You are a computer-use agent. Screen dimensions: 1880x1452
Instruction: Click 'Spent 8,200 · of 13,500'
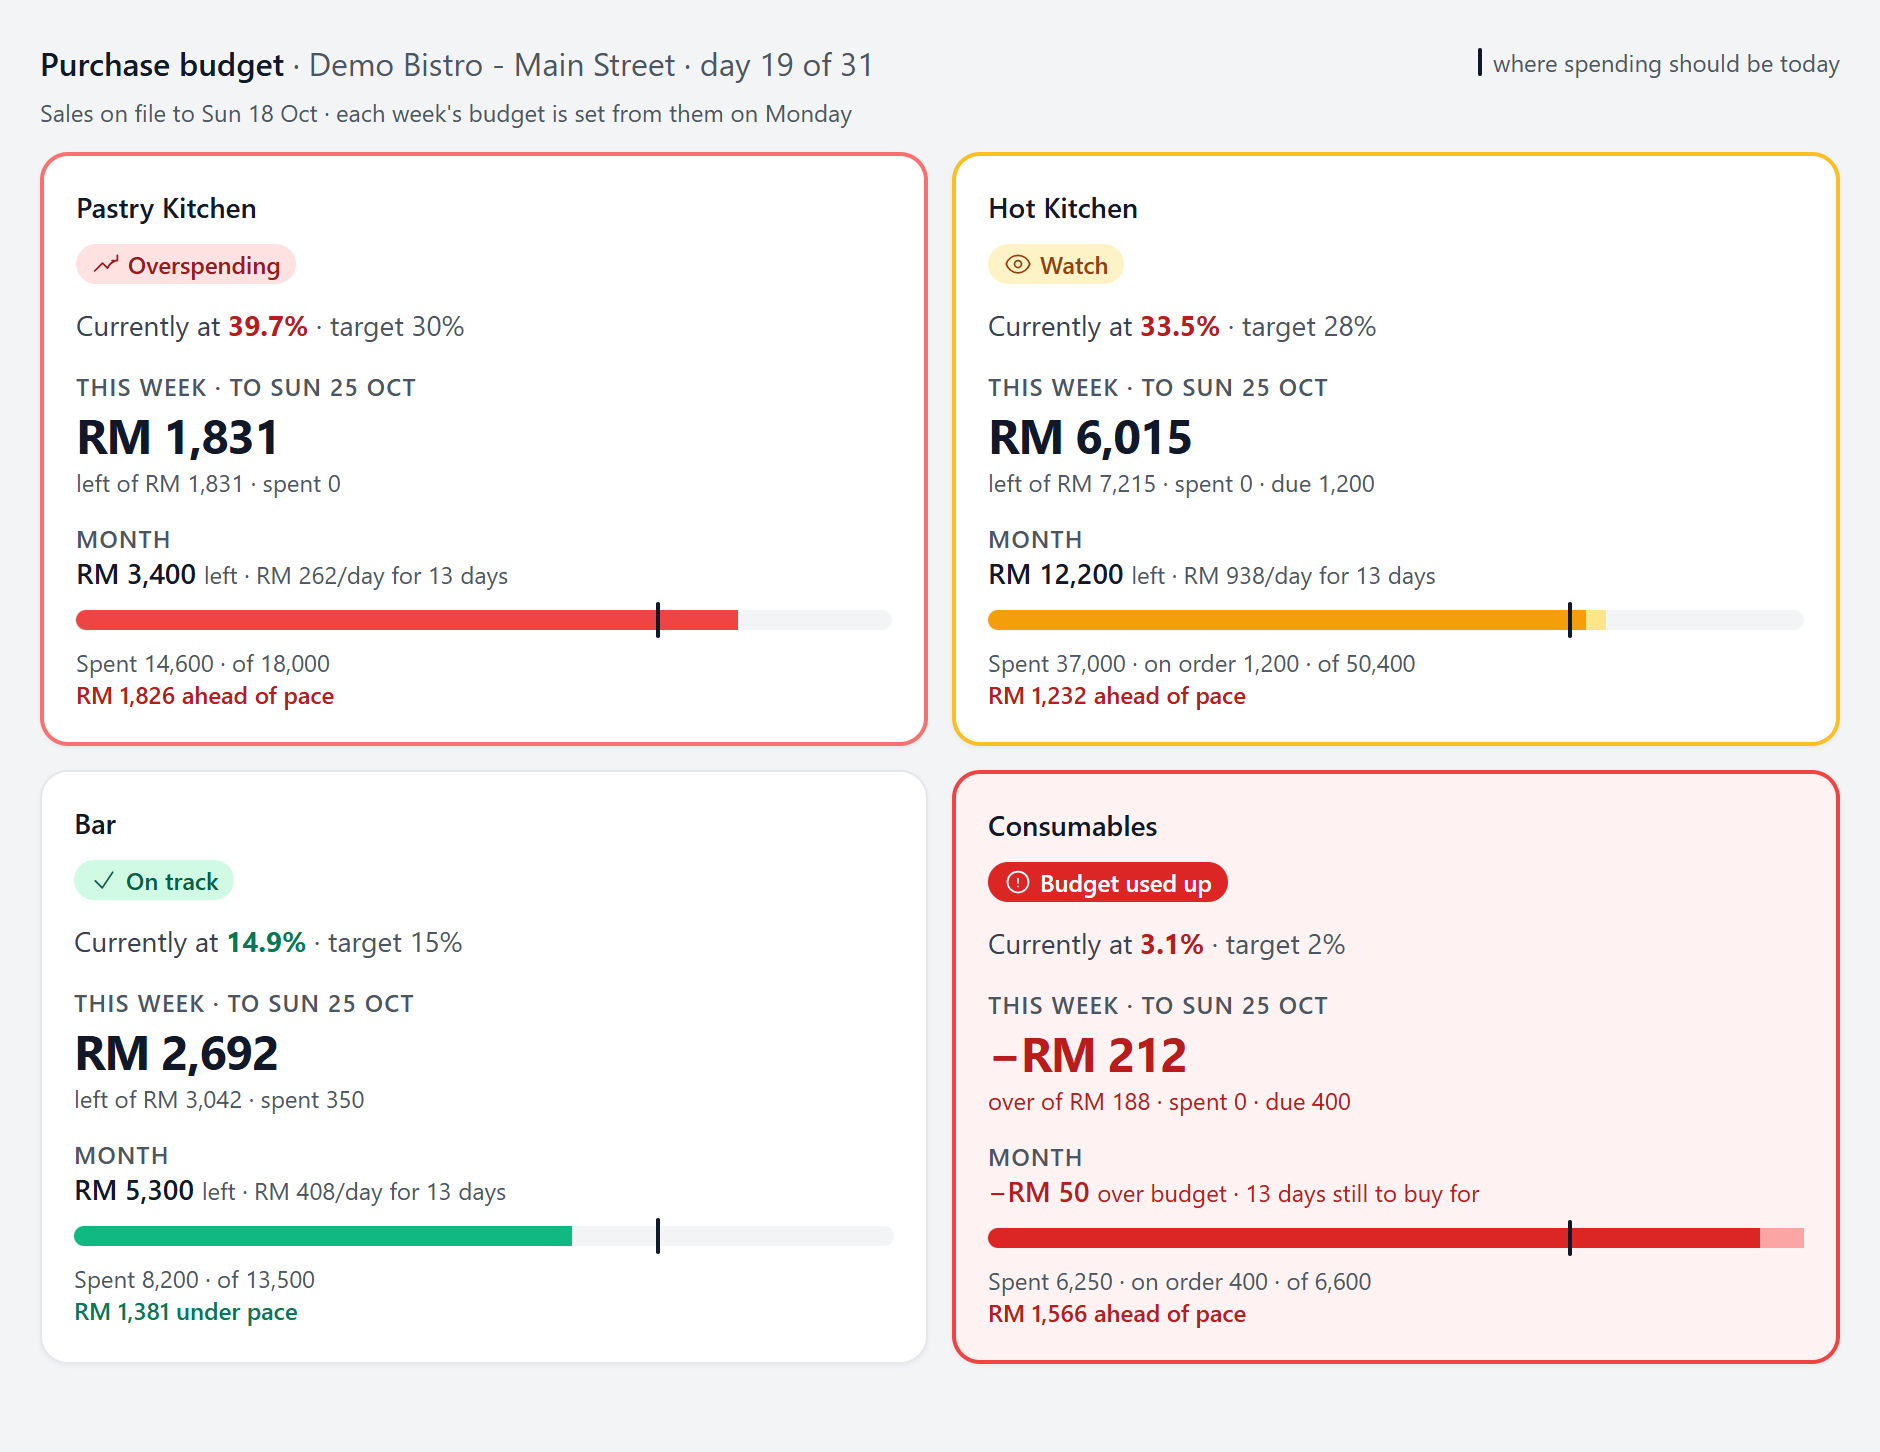point(195,1280)
